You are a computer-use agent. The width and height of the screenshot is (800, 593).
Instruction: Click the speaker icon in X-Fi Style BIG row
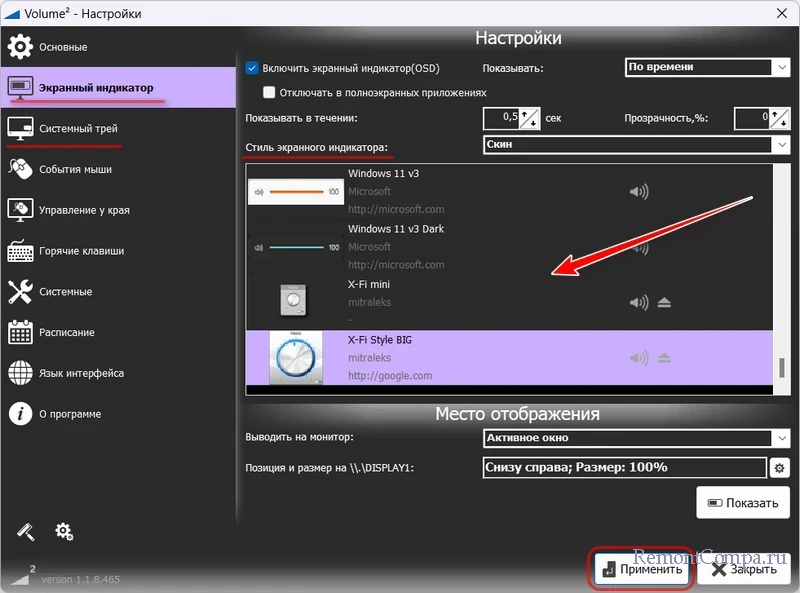point(639,358)
